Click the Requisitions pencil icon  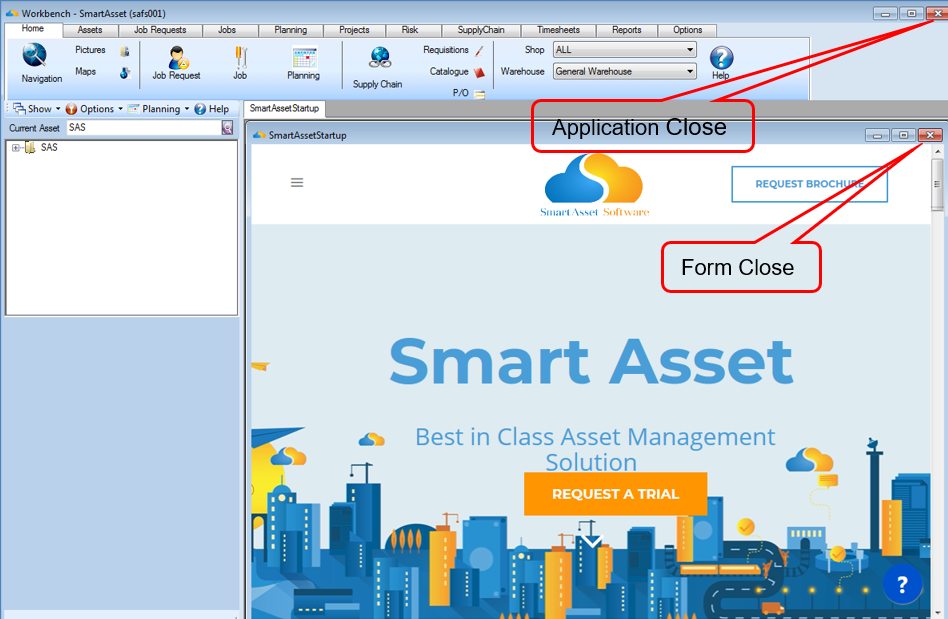[479, 51]
